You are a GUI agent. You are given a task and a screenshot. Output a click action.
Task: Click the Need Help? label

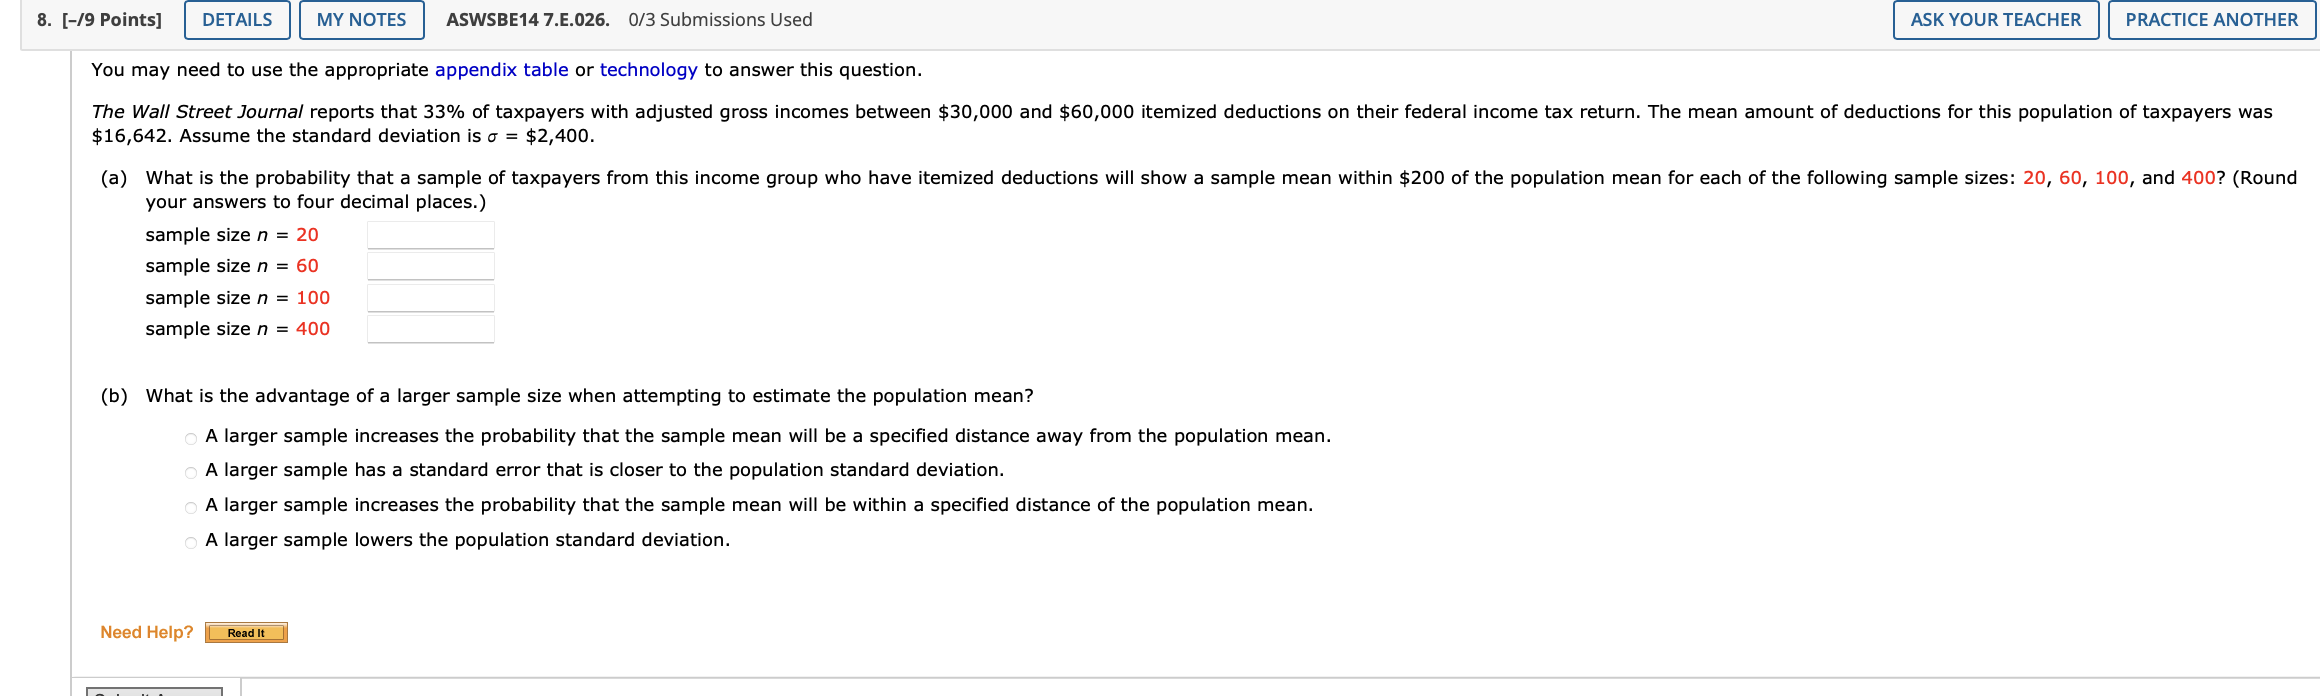[x=146, y=631]
